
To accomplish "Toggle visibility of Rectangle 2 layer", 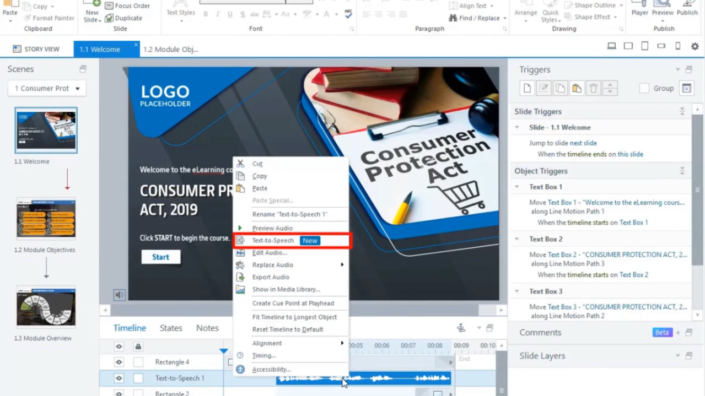I will (119, 393).
